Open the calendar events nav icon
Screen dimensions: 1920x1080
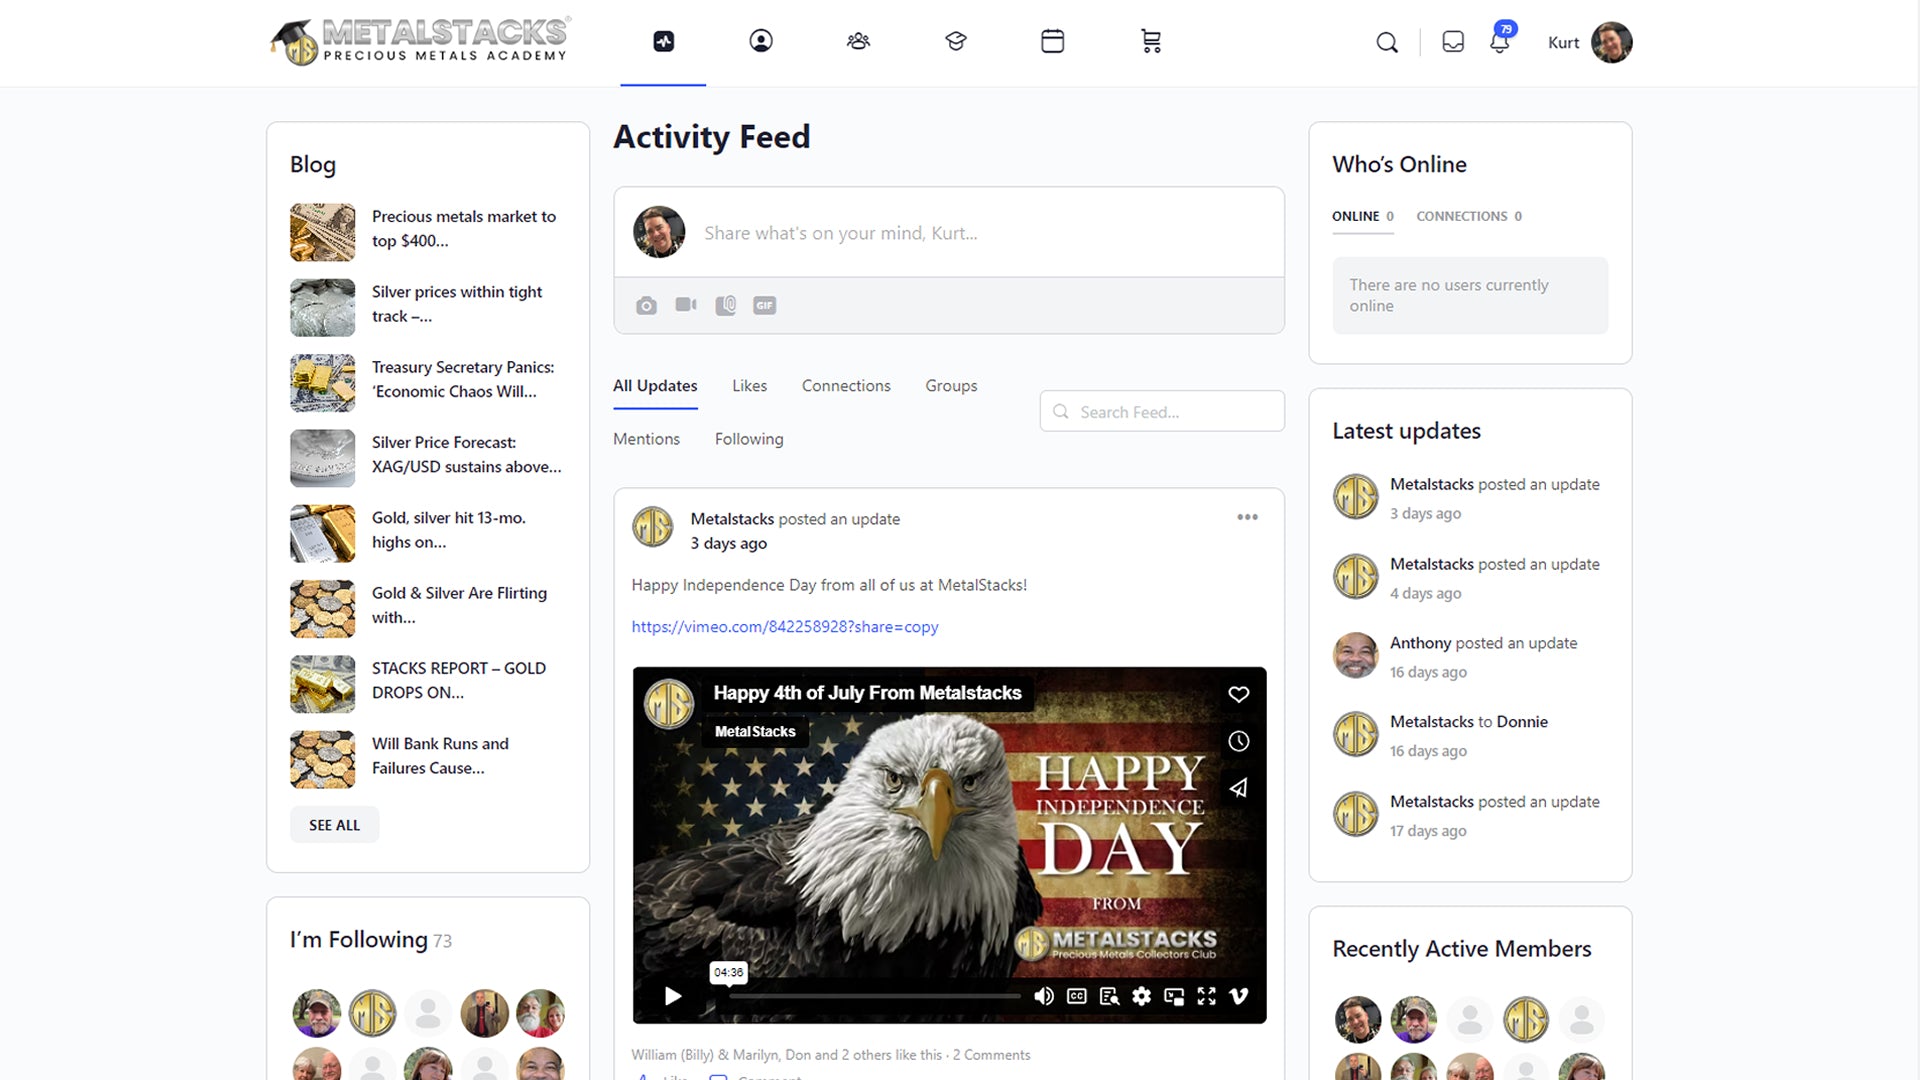pos(1052,41)
